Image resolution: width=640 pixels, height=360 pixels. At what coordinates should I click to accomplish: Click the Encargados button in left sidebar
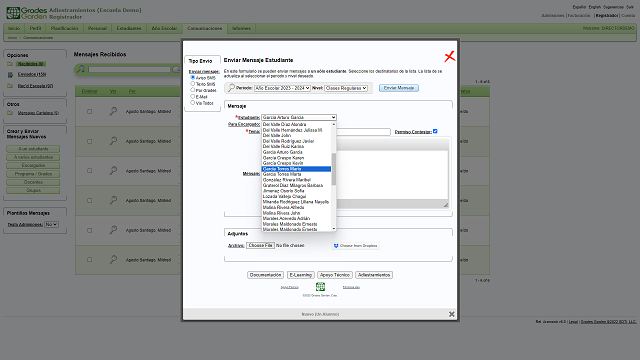[33, 166]
